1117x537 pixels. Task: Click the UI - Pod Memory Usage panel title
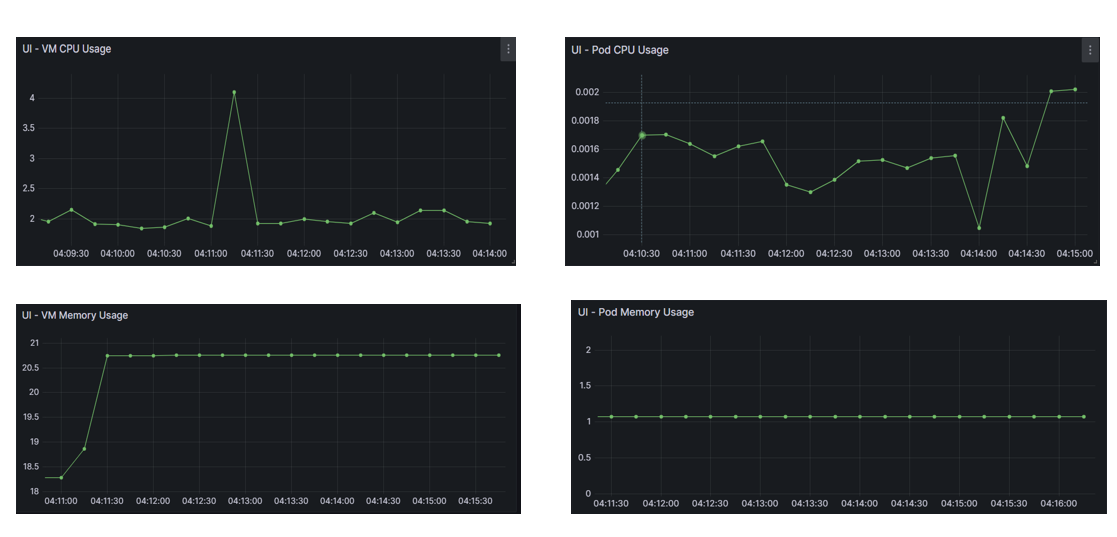(x=635, y=312)
